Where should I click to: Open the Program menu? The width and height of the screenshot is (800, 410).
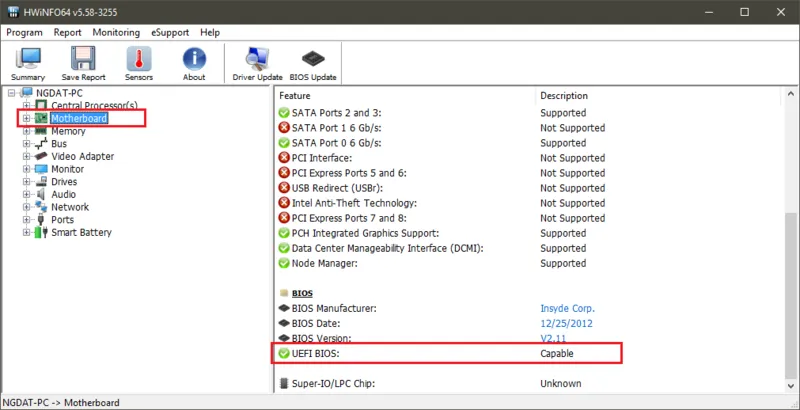[24, 32]
